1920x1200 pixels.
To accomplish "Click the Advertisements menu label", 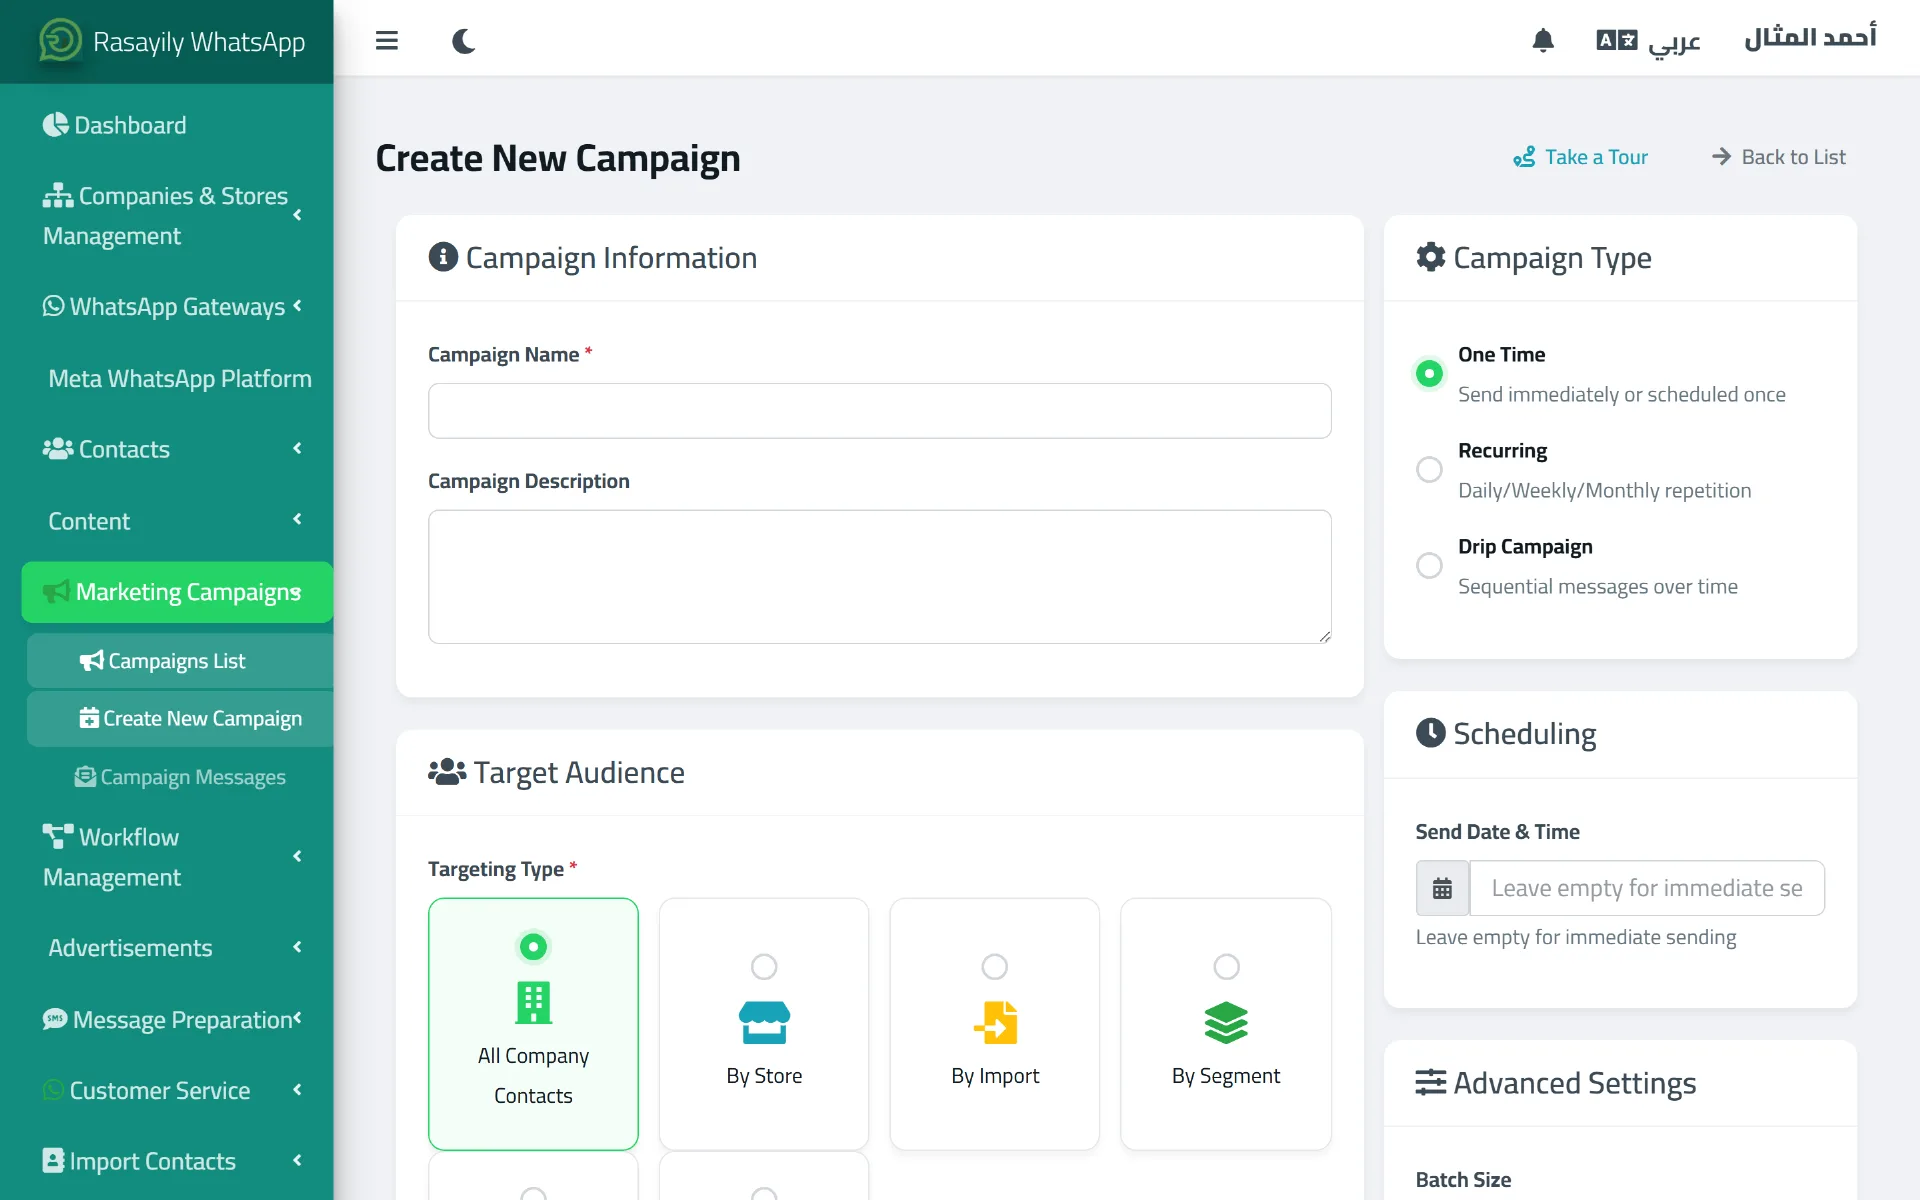I will click(130, 947).
